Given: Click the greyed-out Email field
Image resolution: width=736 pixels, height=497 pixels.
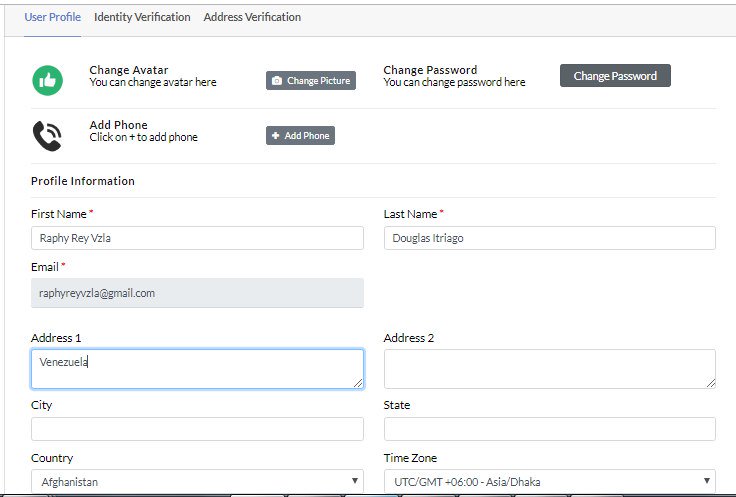Looking at the screenshot, I should pos(197,293).
